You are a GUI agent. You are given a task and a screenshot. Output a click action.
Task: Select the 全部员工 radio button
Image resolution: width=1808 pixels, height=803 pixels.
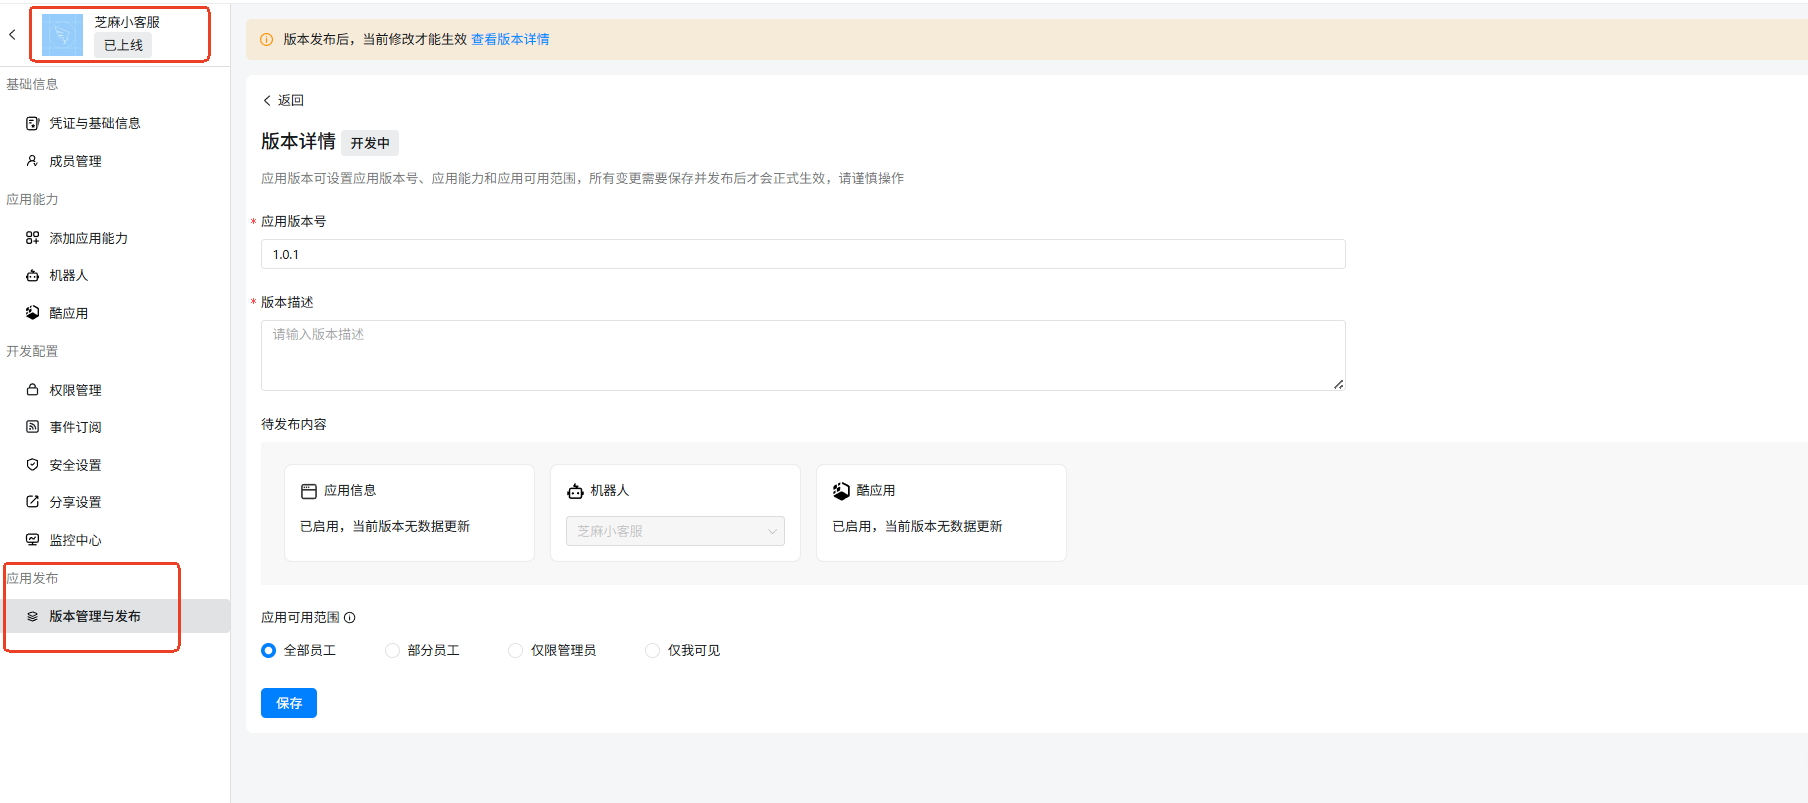pyautogui.click(x=268, y=651)
